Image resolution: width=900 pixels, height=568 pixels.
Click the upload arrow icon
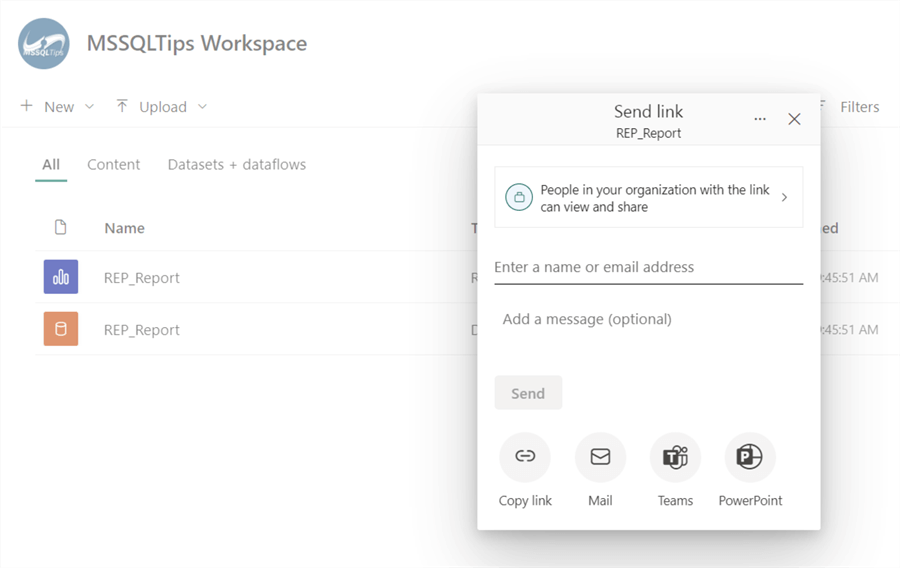point(122,106)
